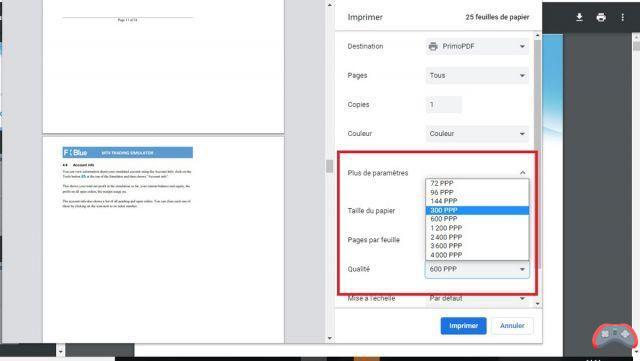Click the Pages par feuille label

(x=373, y=240)
